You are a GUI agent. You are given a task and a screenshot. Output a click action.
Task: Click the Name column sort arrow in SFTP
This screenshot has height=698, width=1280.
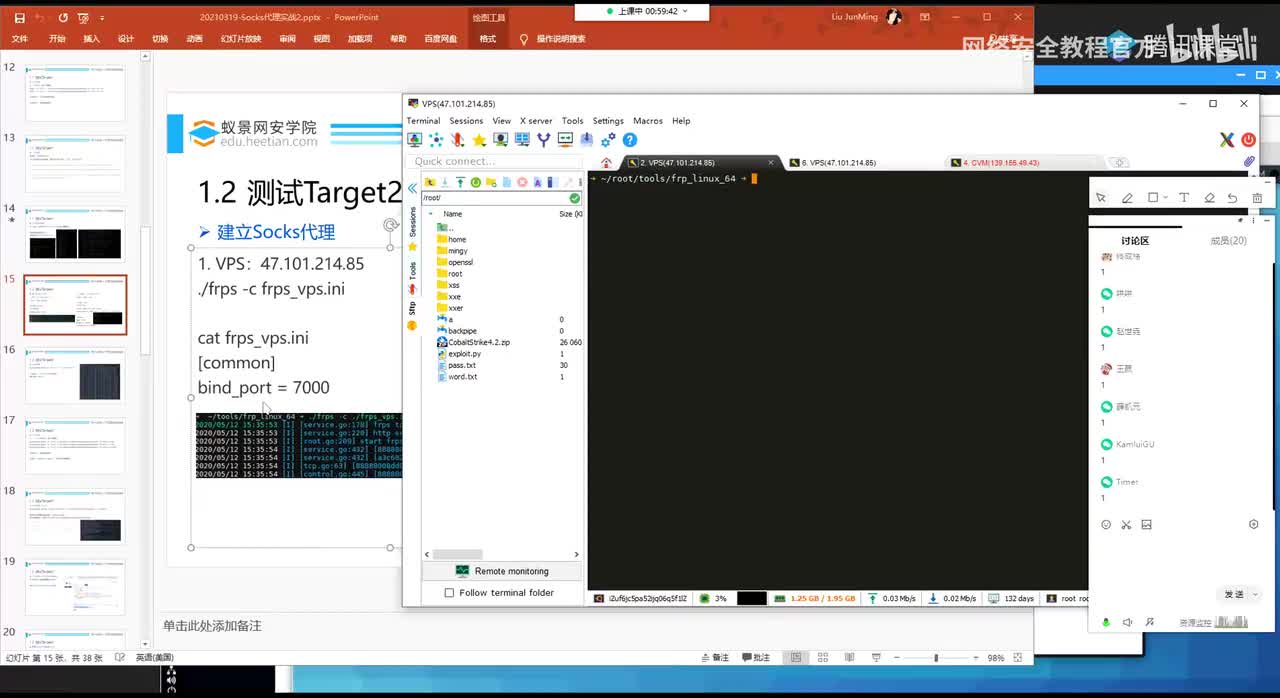coord(431,214)
